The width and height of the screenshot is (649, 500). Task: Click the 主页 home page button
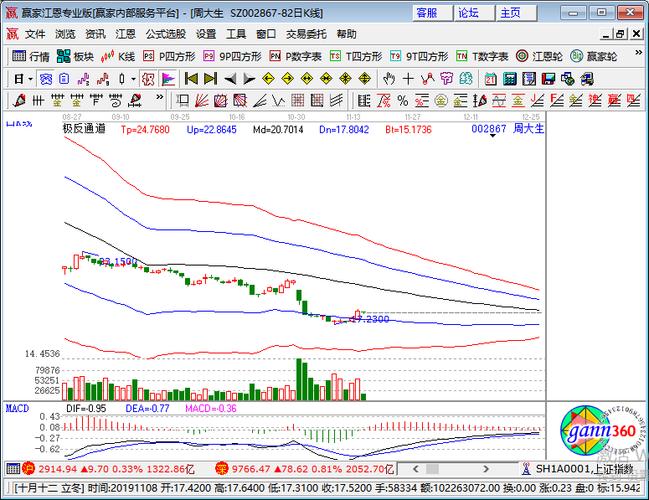516,13
